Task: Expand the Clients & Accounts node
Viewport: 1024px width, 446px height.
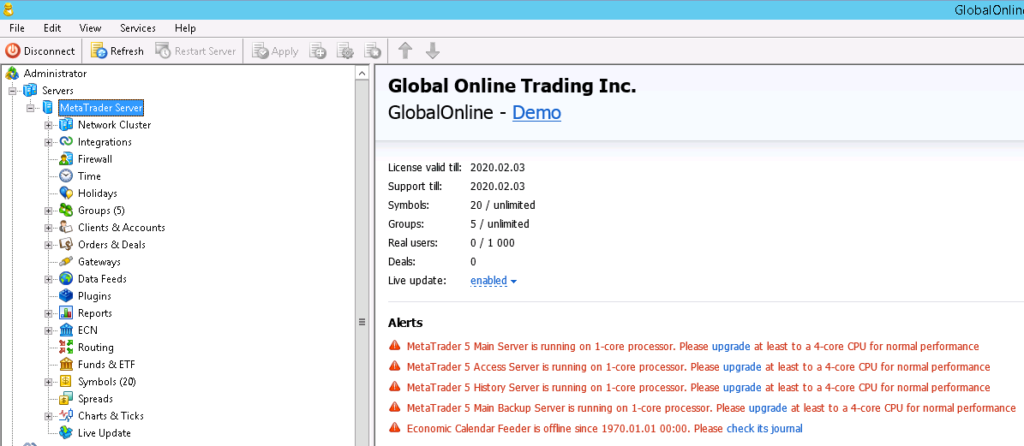Action: [48, 227]
